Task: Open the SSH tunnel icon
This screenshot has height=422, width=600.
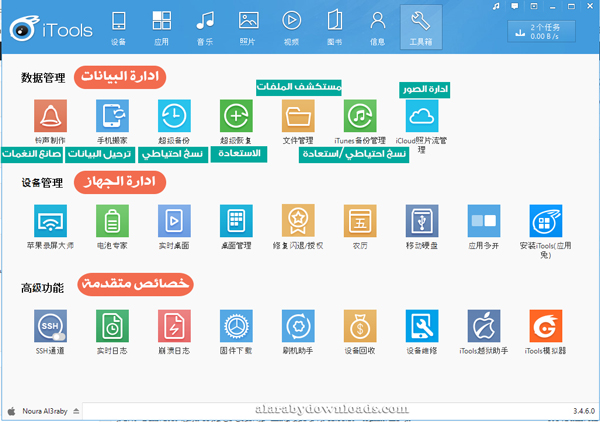Action: [50, 326]
